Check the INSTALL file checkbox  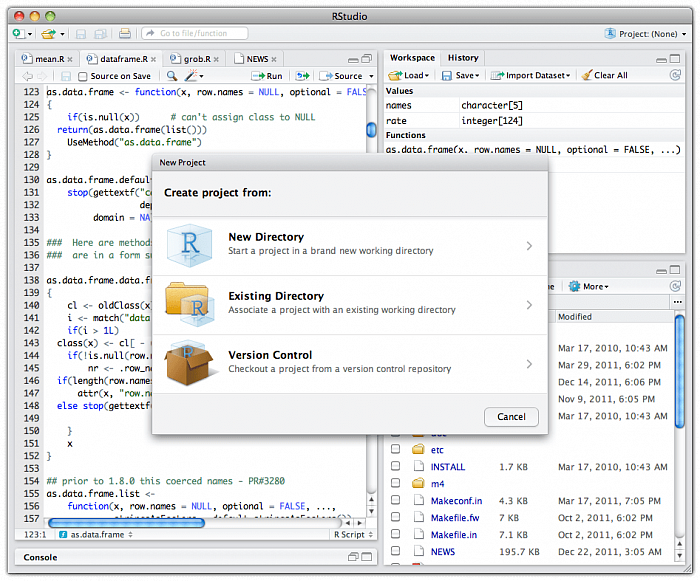pos(396,466)
